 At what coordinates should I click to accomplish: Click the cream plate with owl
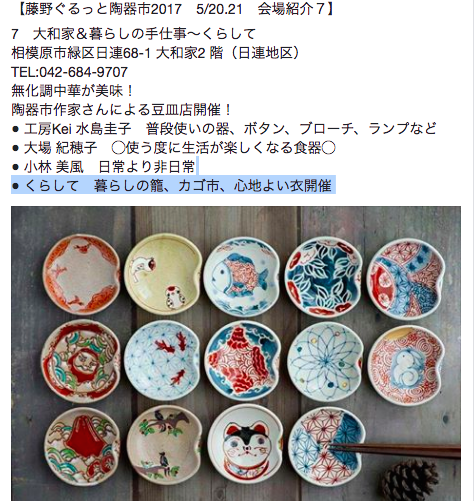(163, 274)
